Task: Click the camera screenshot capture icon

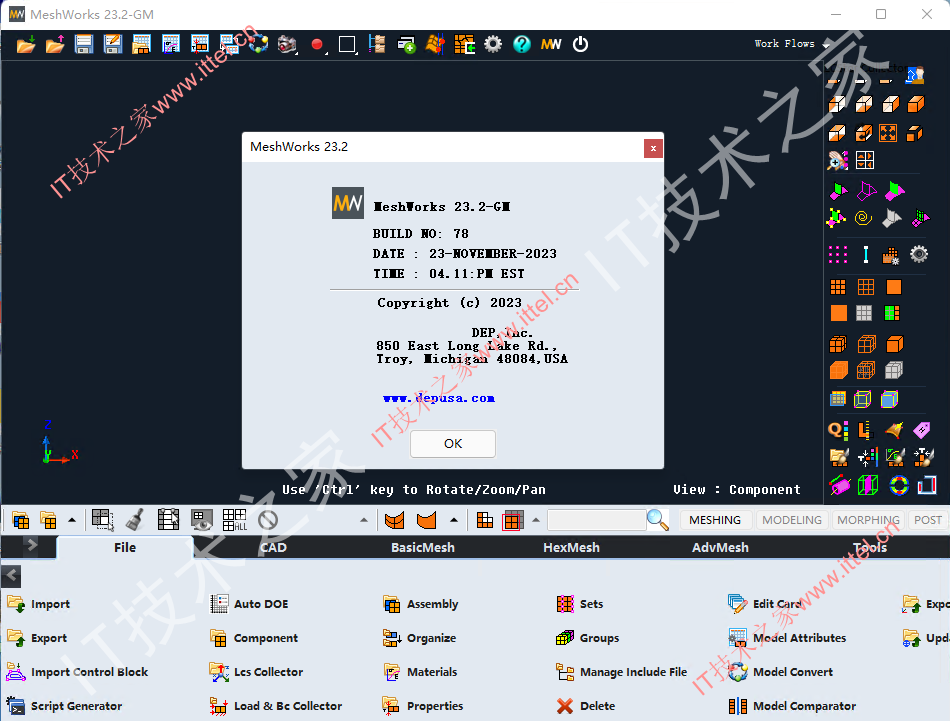Action: pos(287,44)
